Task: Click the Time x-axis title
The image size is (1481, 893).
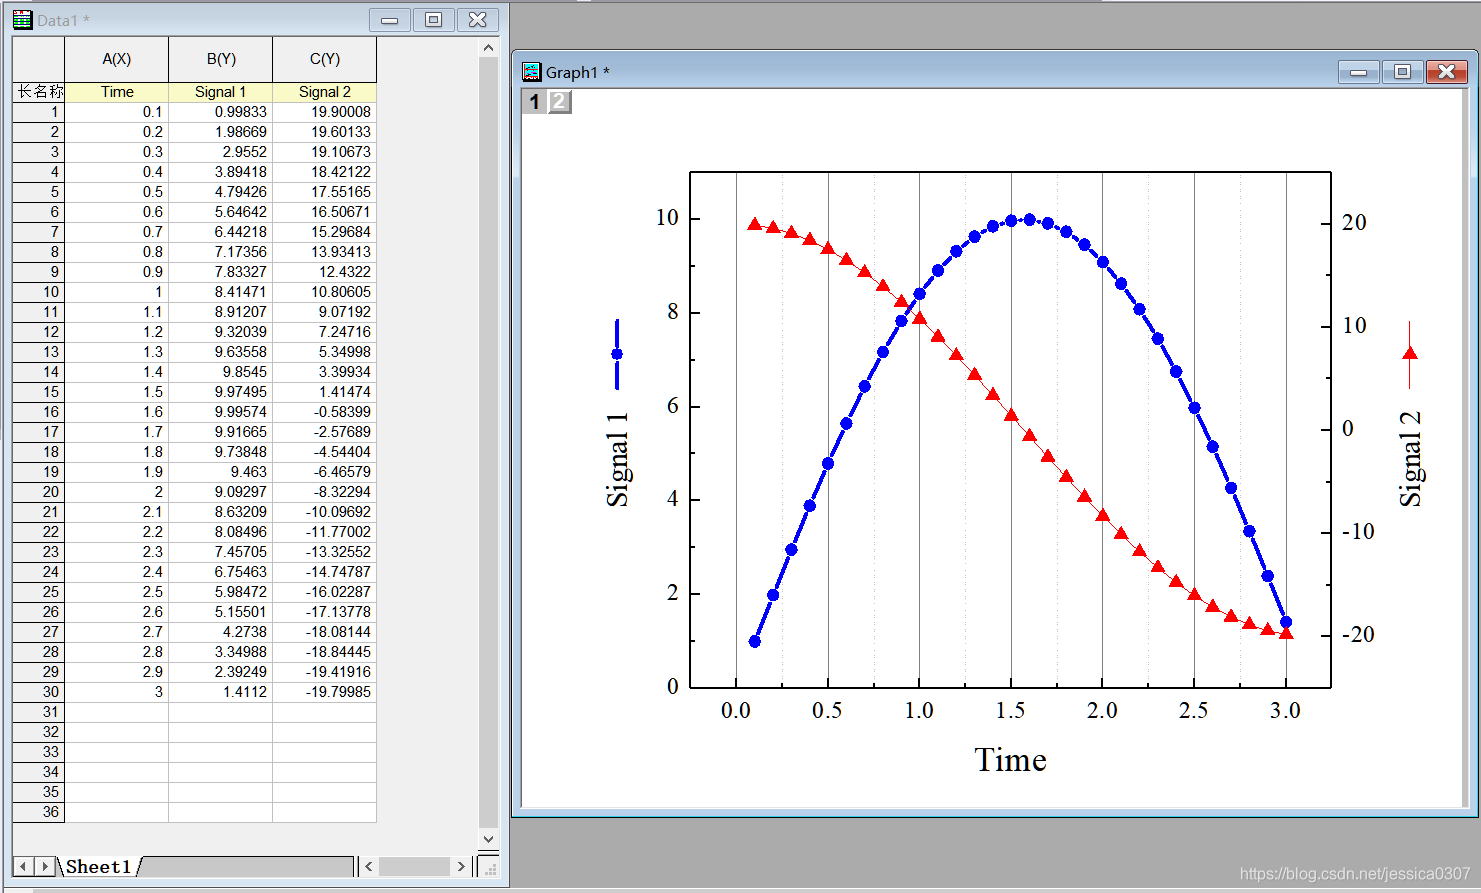Action: (1010, 760)
